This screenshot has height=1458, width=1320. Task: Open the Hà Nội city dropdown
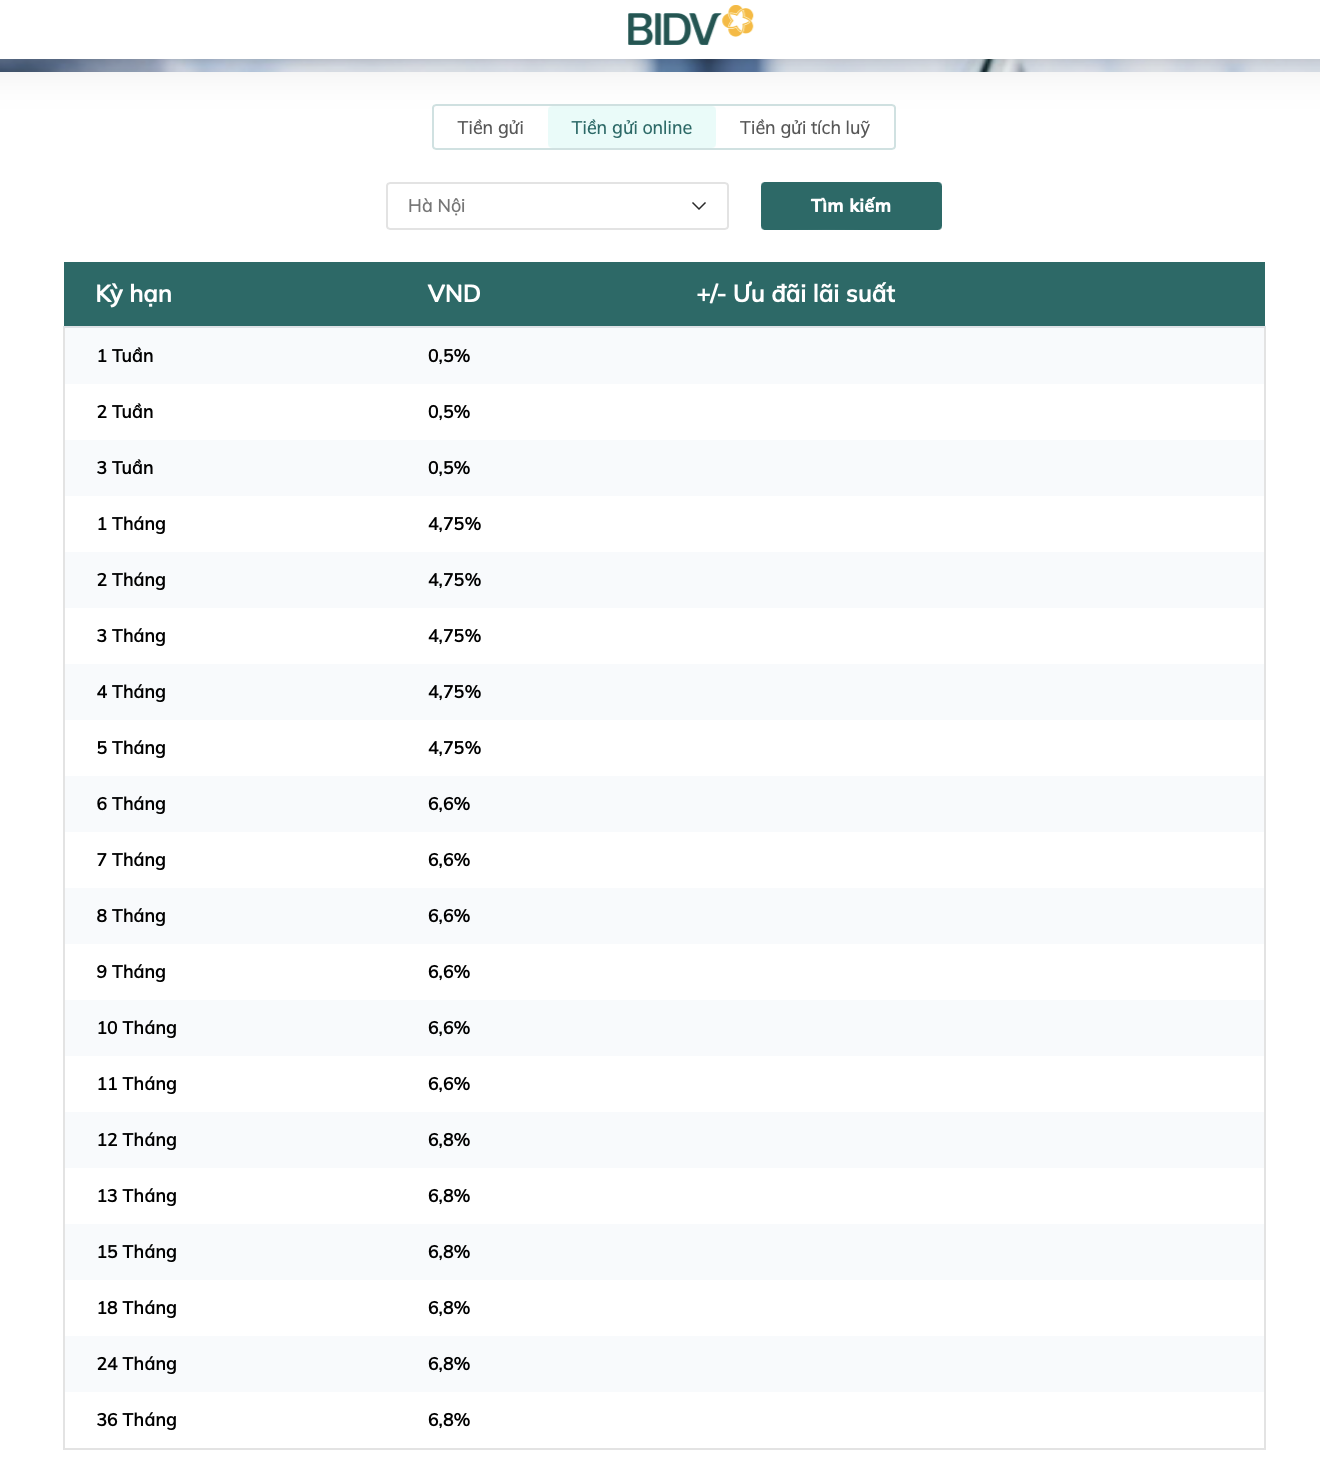point(557,206)
